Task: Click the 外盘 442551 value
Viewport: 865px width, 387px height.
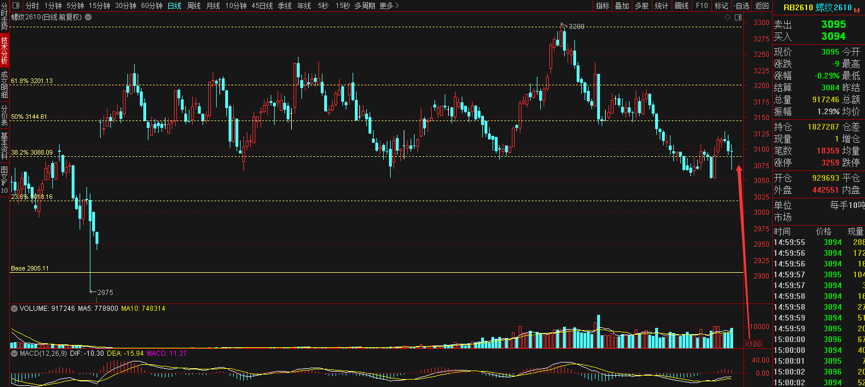Action: click(x=825, y=190)
